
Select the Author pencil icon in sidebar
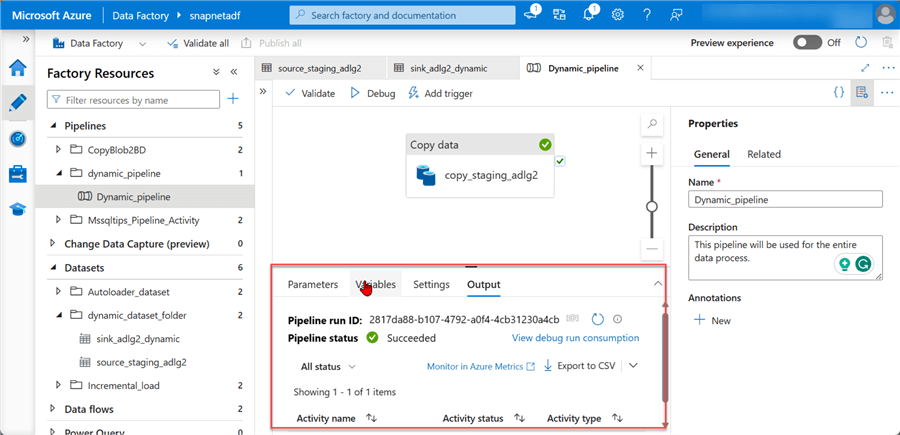pyautogui.click(x=18, y=103)
